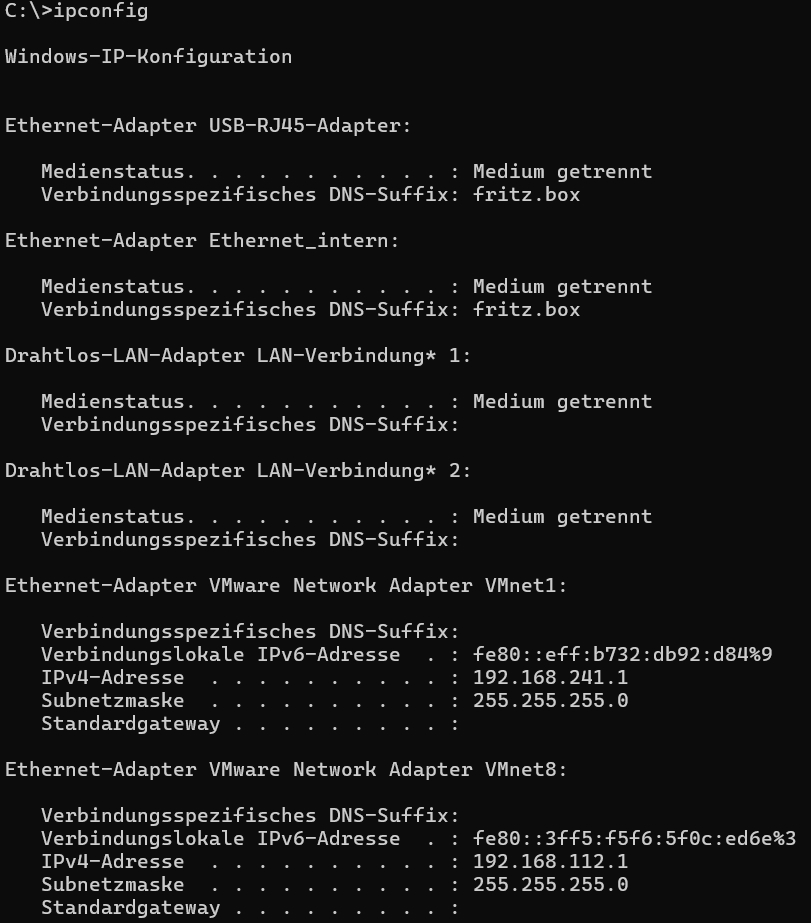
Task: Click the USB-RJ45-Adapter section header
Action: point(208,125)
